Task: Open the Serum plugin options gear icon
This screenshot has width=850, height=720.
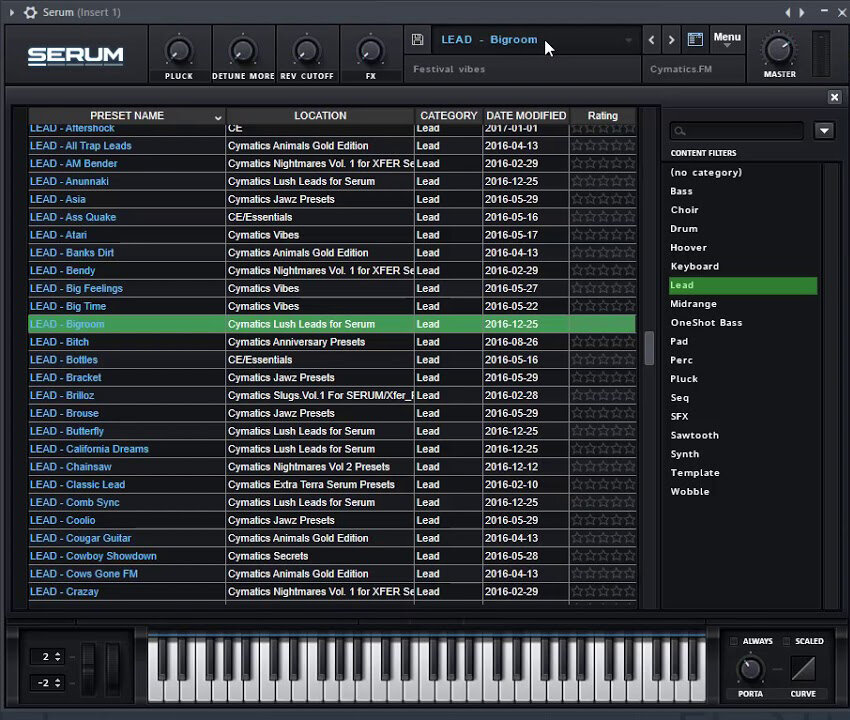Action: click(30, 12)
